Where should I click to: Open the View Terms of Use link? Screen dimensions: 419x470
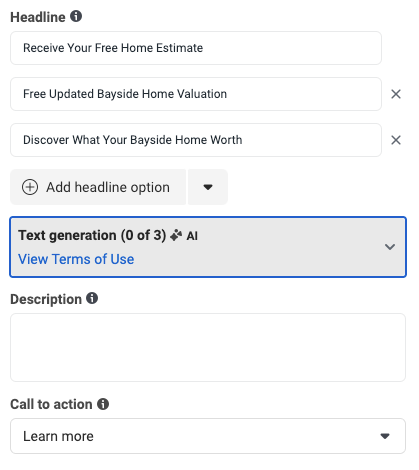click(x=76, y=259)
